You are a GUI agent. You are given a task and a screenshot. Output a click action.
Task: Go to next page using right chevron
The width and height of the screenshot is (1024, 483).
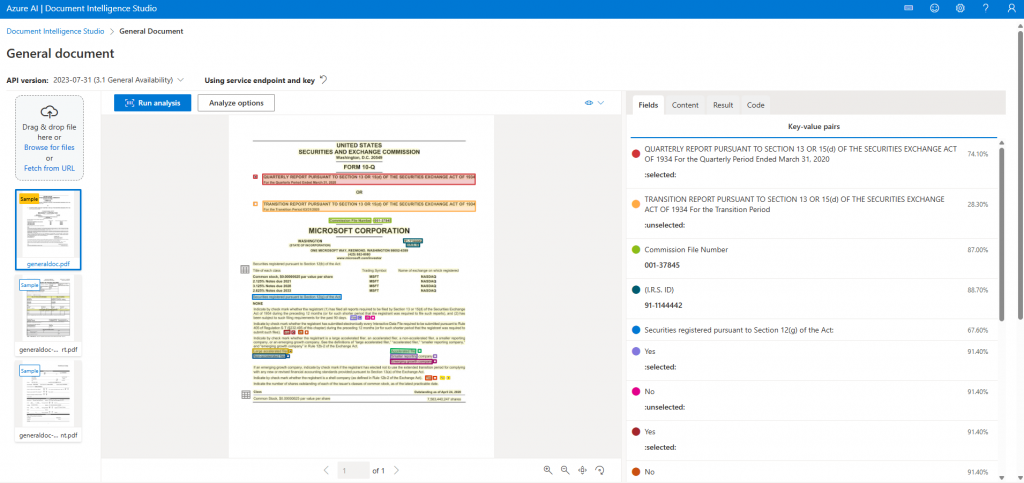(396, 470)
